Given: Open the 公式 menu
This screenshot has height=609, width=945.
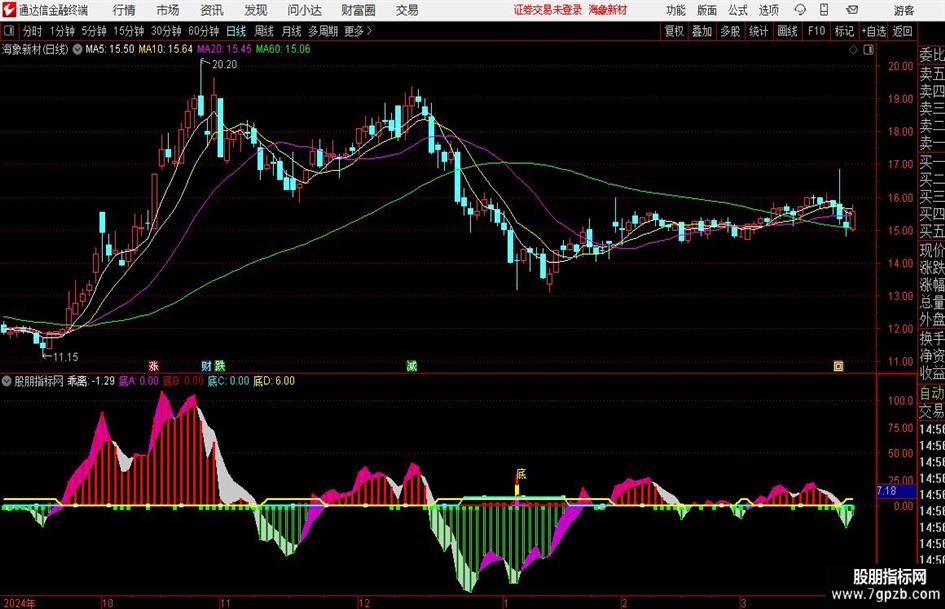Looking at the screenshot, I should 738,10.
